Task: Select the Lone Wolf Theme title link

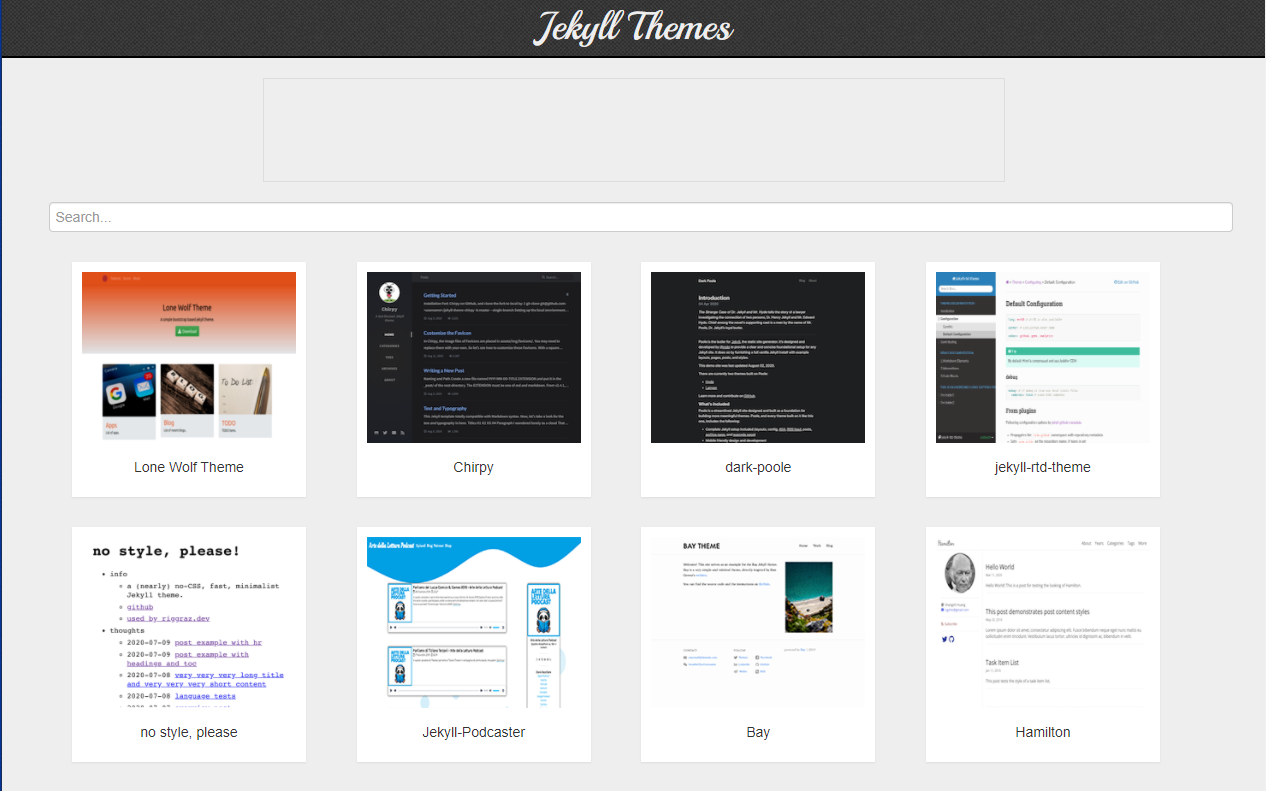Action: (x=189, y=467)
